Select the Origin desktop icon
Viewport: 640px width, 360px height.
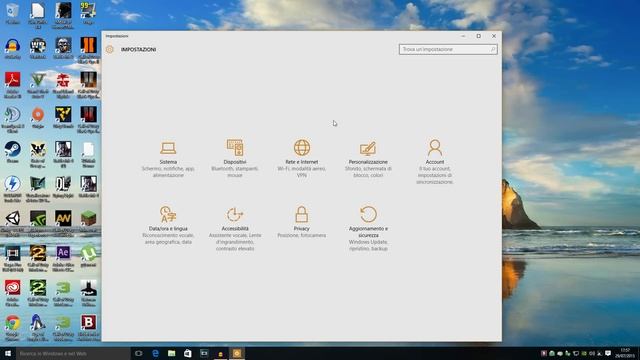(x=38, y=118)
